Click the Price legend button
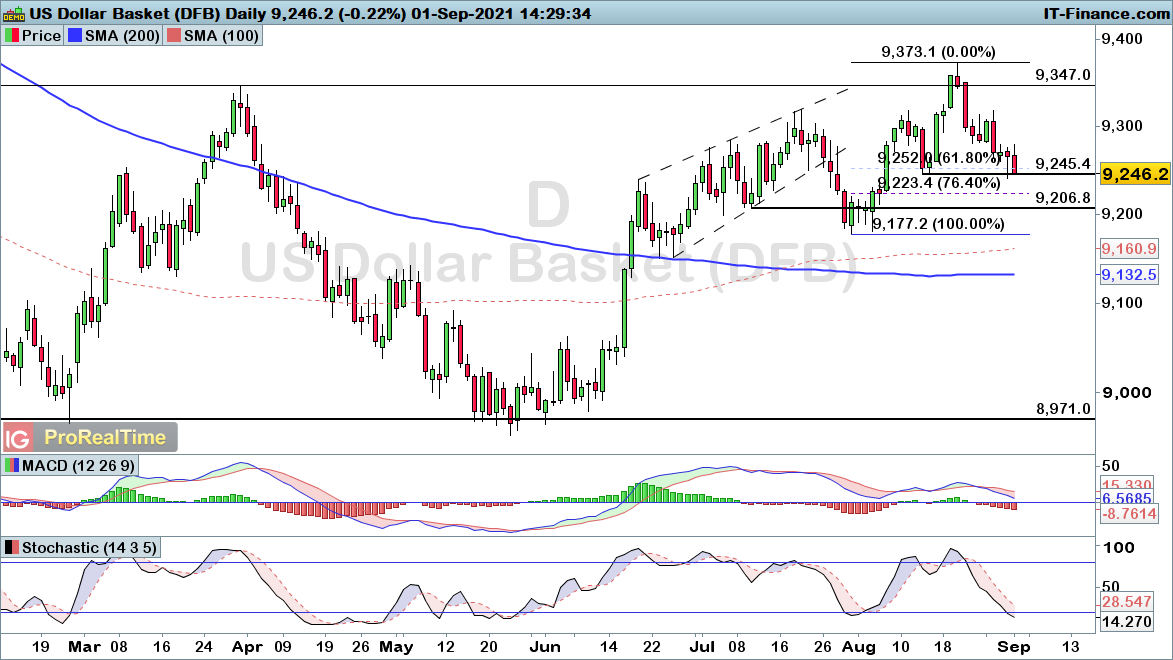The width and height of the screenshot is (1173, 660). point(33,36)
